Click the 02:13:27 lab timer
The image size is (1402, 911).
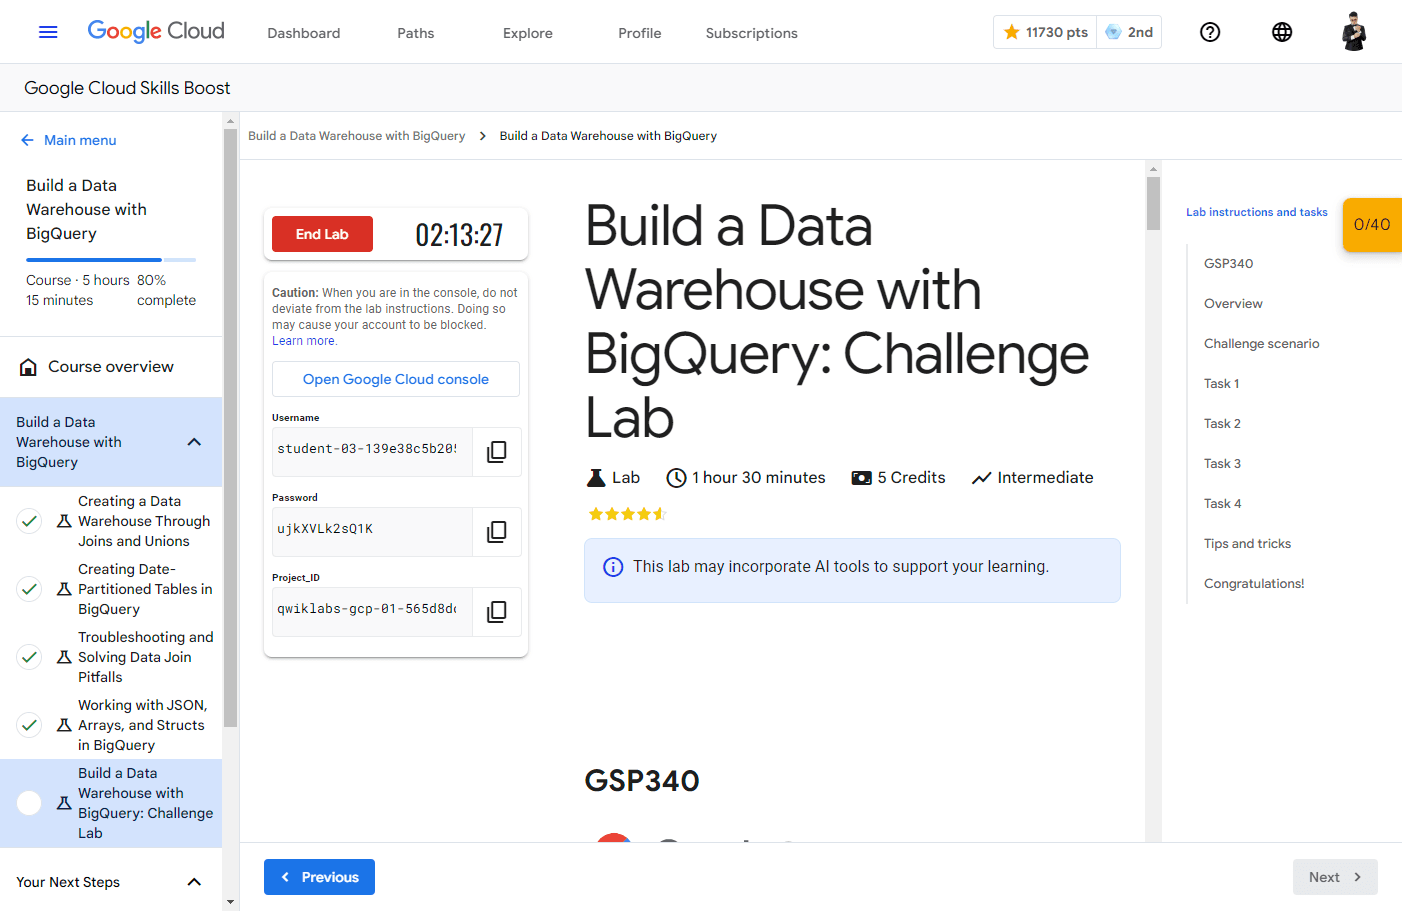click(x=459, y=235)
